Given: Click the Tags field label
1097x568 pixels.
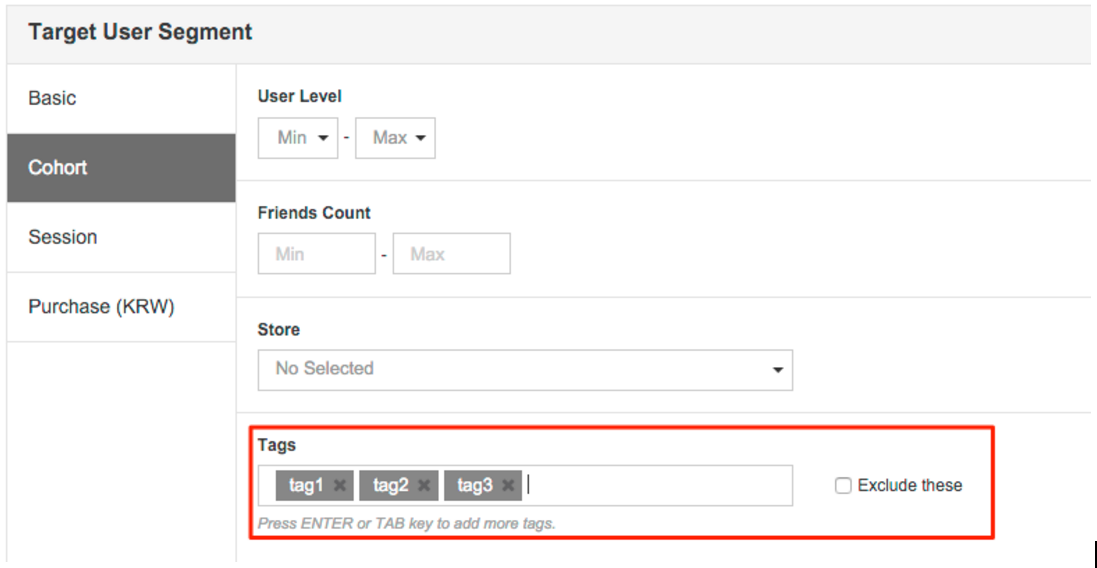Looking at the screenshot, I should (277, 445).
